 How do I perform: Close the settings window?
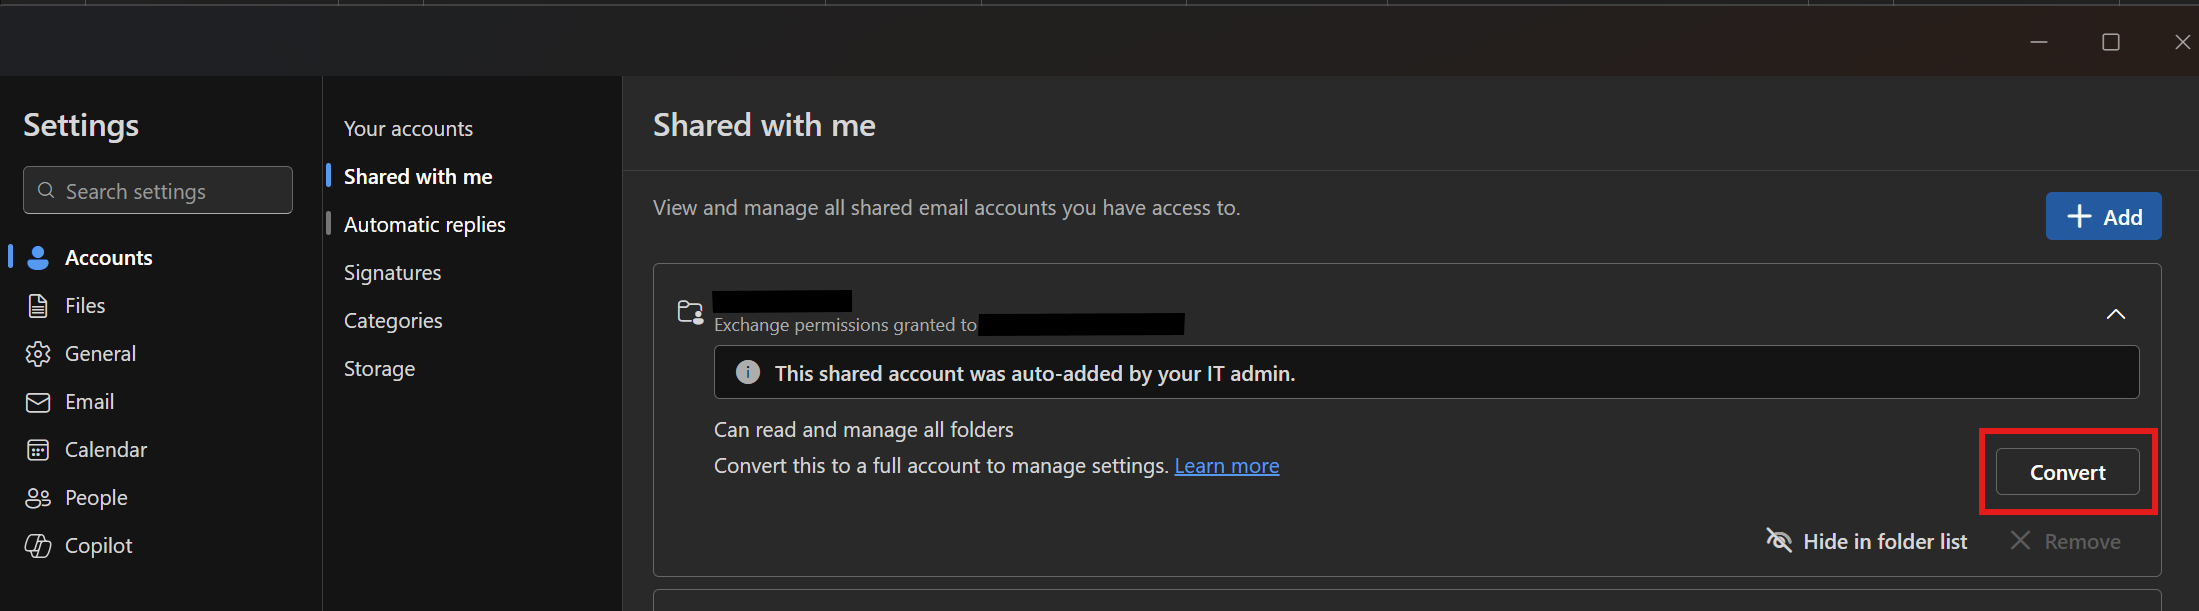pos(2183,42)
